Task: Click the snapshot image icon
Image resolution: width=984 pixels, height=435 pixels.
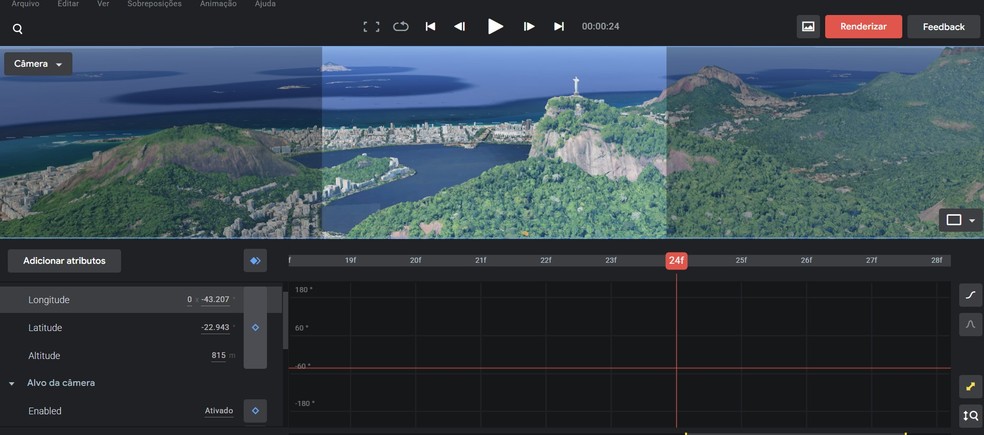Action: pyautogui.click(x=808, y=27)
